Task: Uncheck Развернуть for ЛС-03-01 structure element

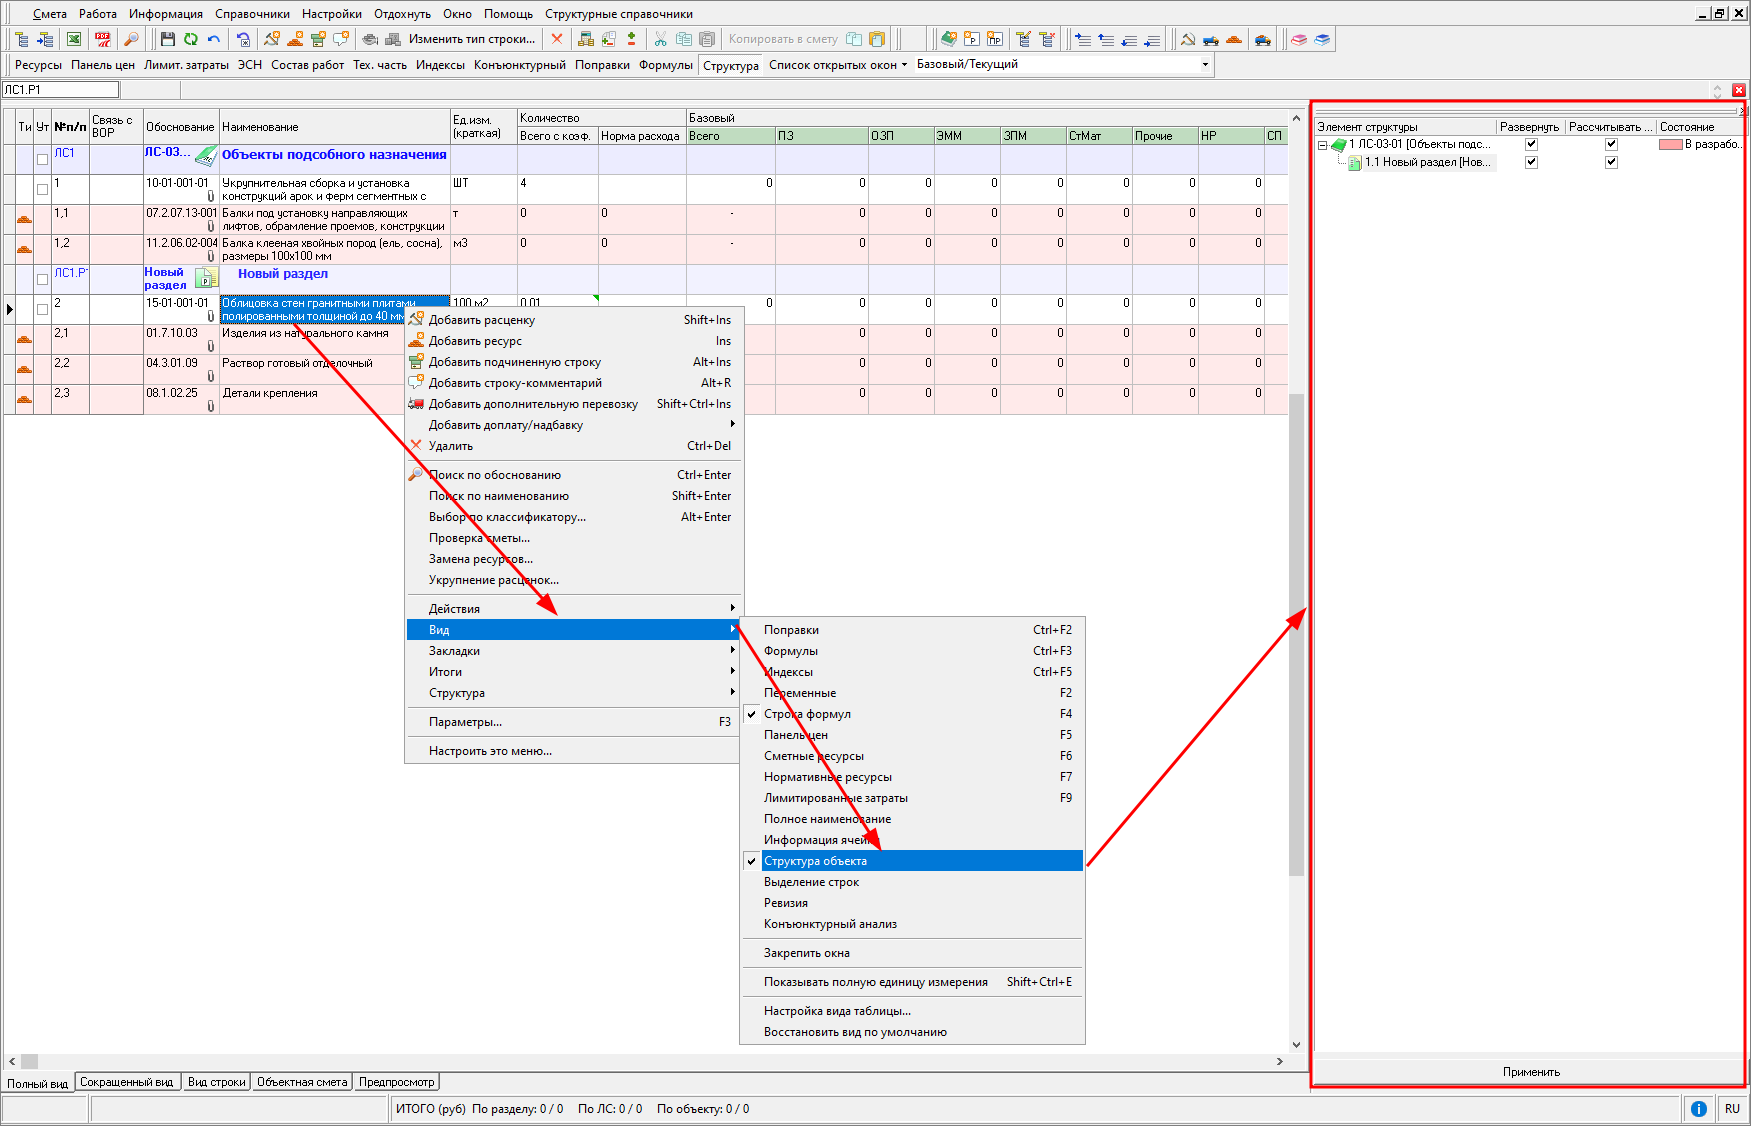Action: (x=1531, y=144)
